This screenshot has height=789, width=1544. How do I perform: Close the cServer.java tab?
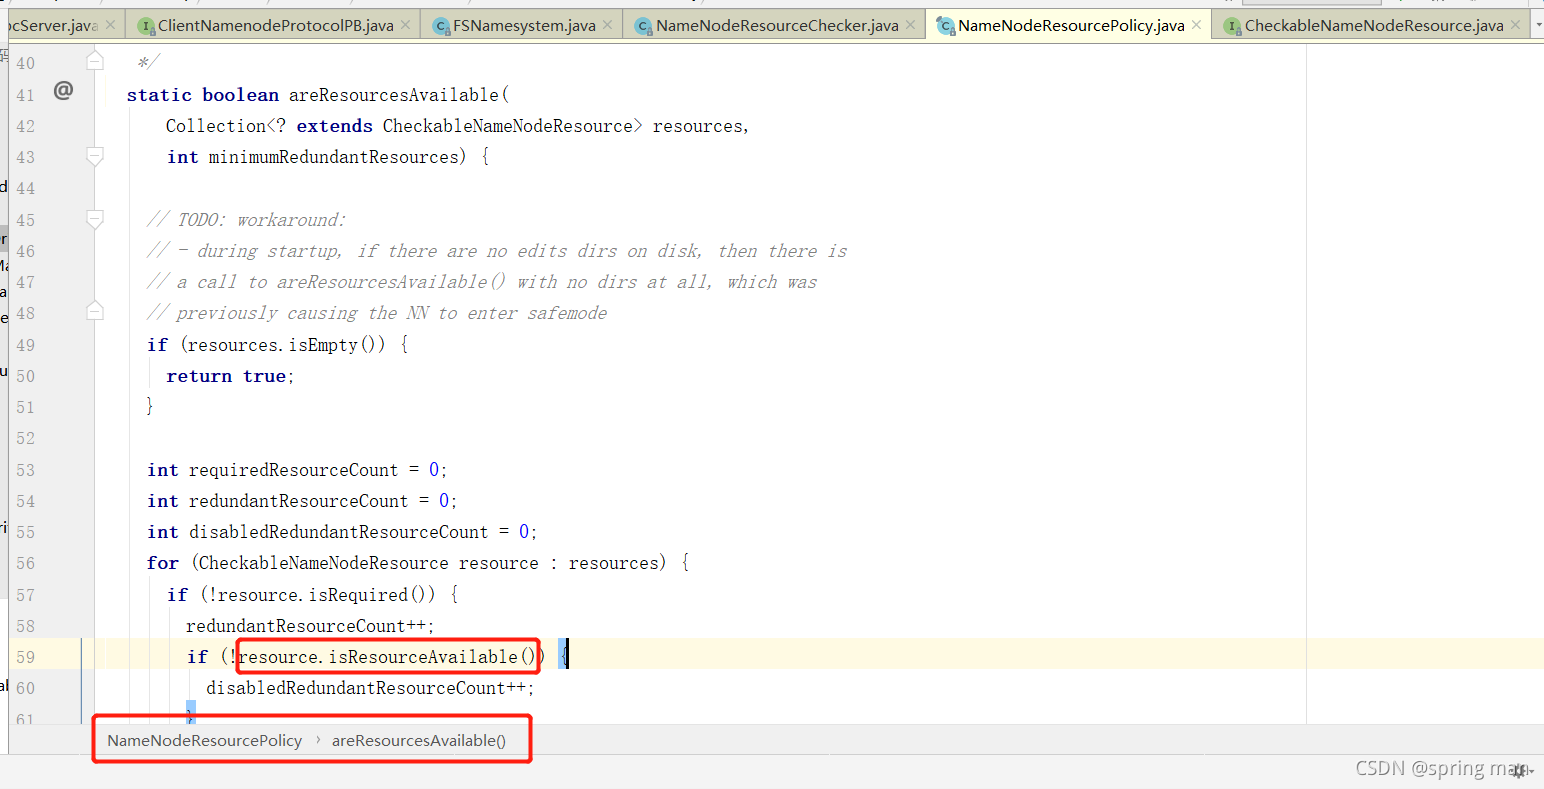pyautogui.click(x=110, y=25)
